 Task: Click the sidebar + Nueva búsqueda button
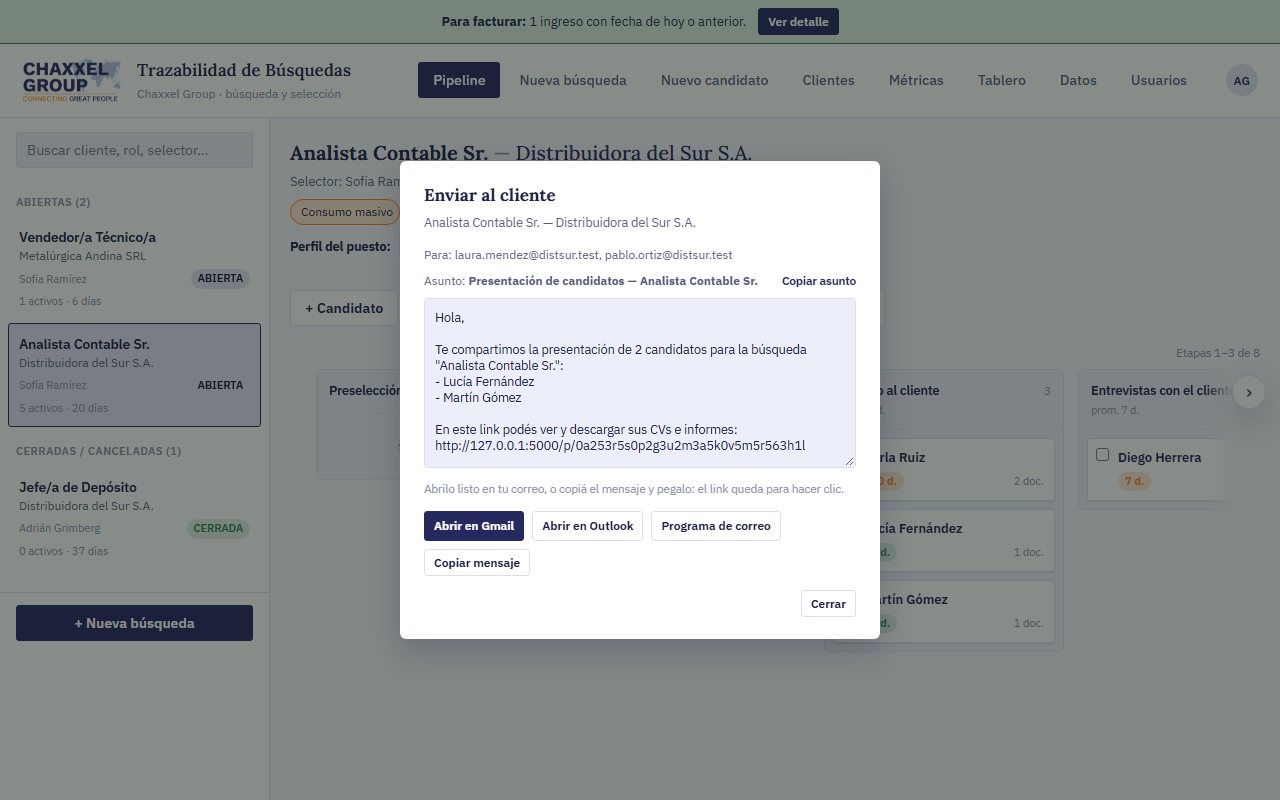[x=134, y=623]
